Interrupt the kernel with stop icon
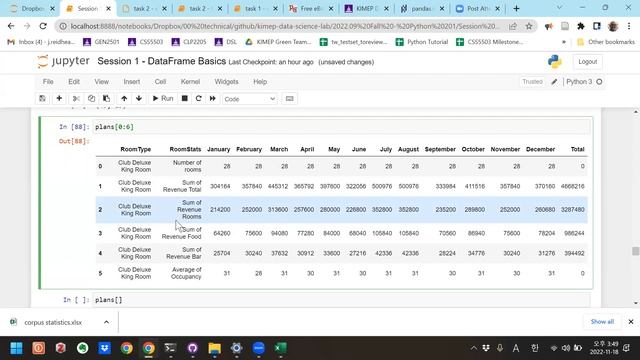 point(184,98)
